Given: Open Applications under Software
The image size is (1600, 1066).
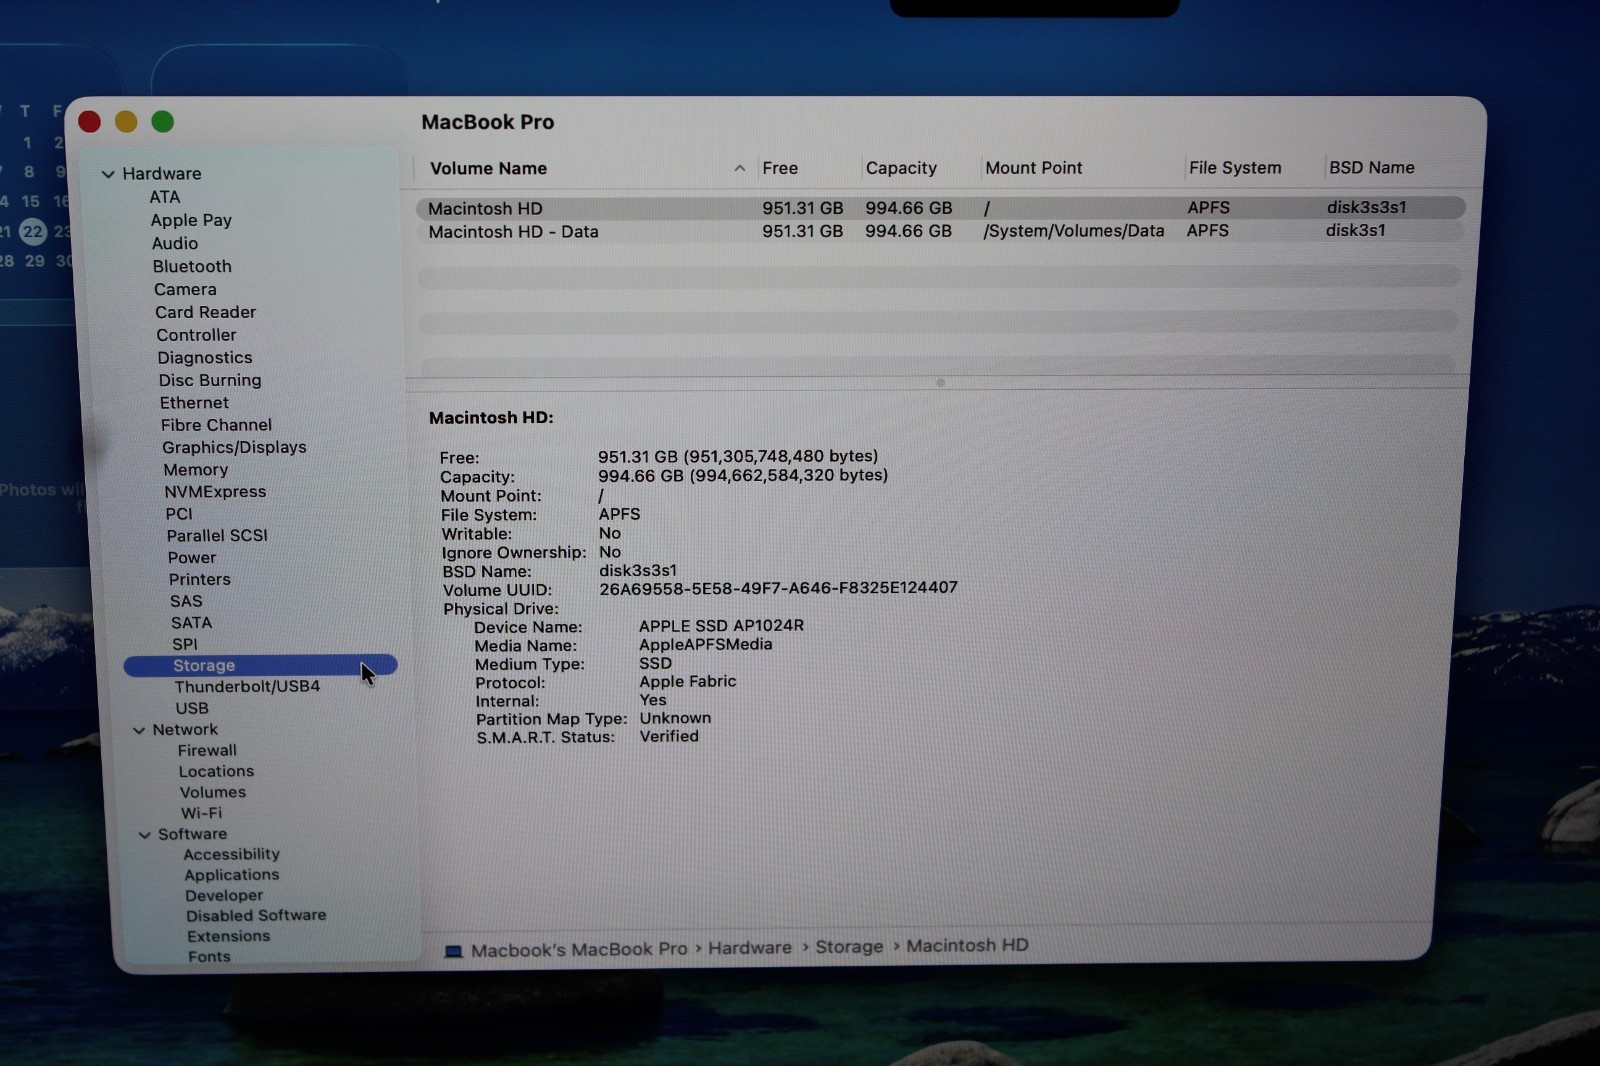Looking at the screenshot, I should pos(231,874).
